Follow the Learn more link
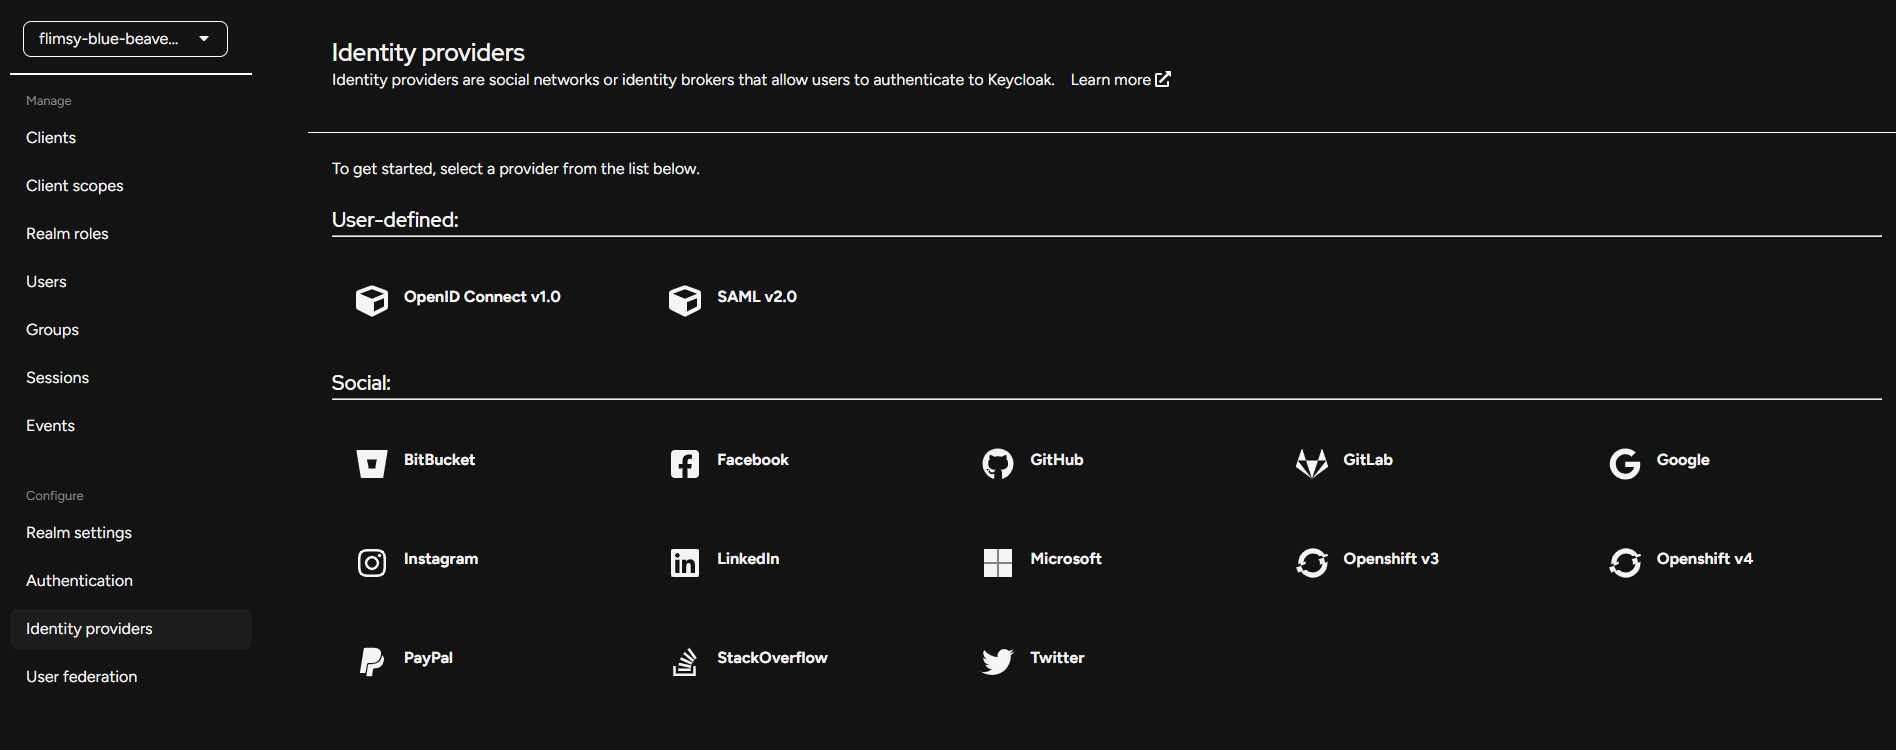 pos(1120,80)
